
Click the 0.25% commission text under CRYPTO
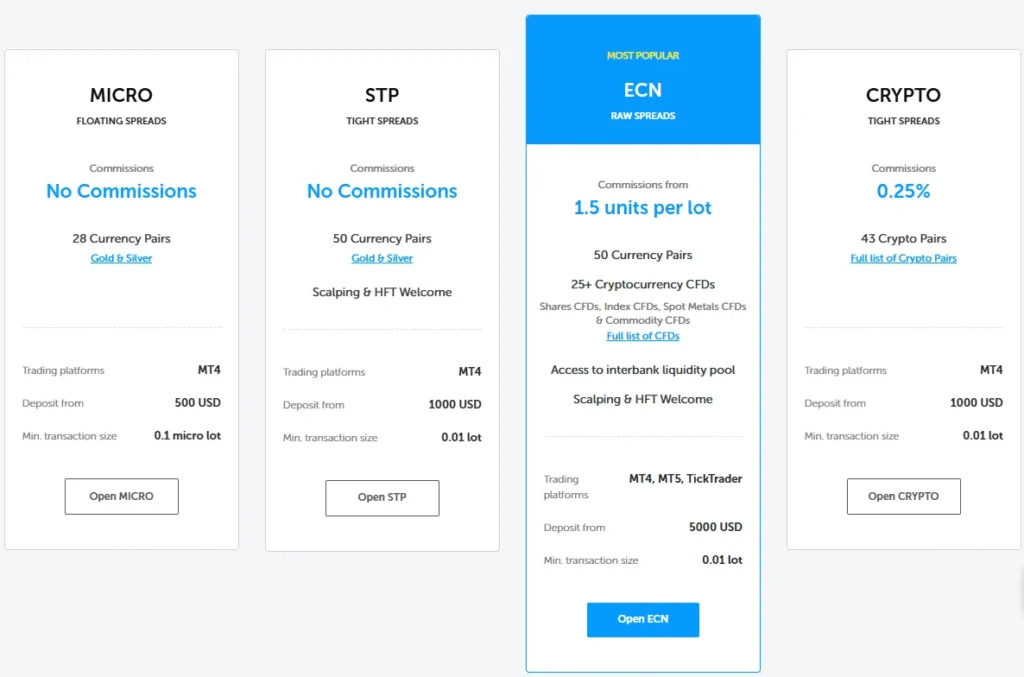pyautogui.click(x=903, y=191)
